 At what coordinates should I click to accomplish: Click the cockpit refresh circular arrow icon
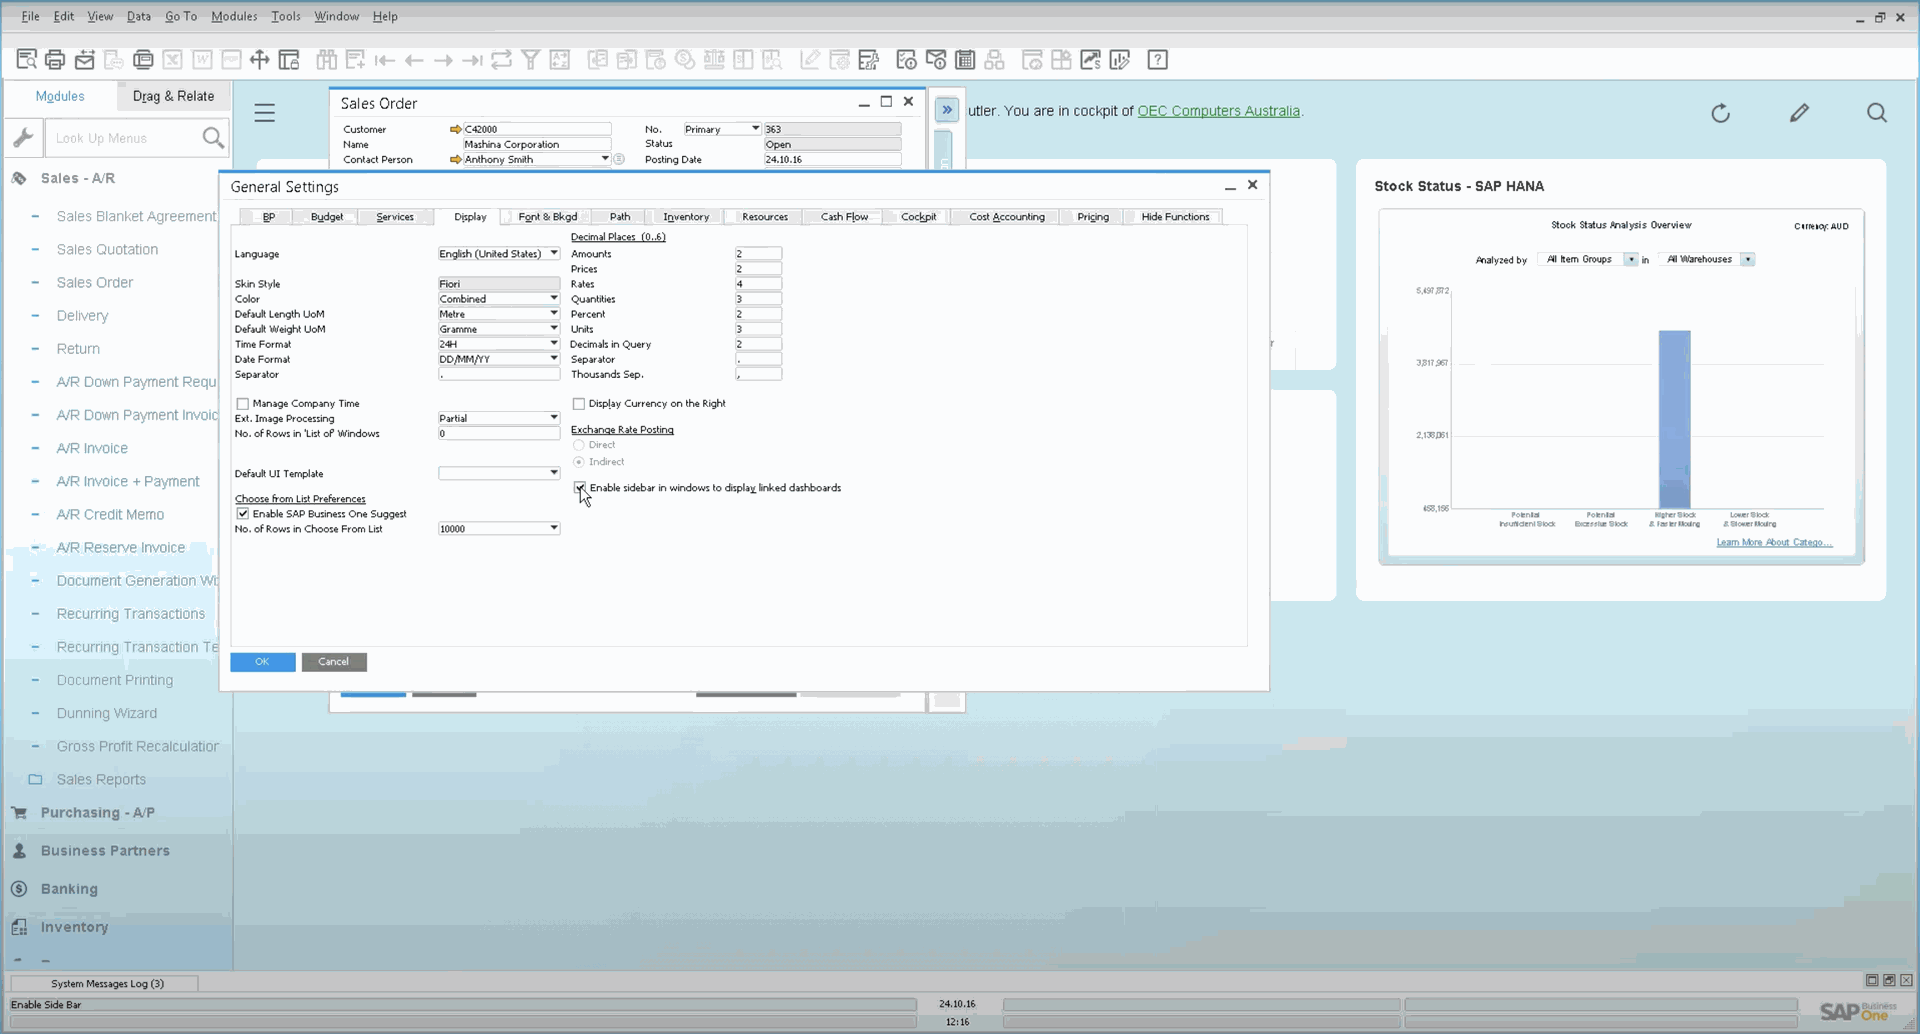(x=1720, y=113)
